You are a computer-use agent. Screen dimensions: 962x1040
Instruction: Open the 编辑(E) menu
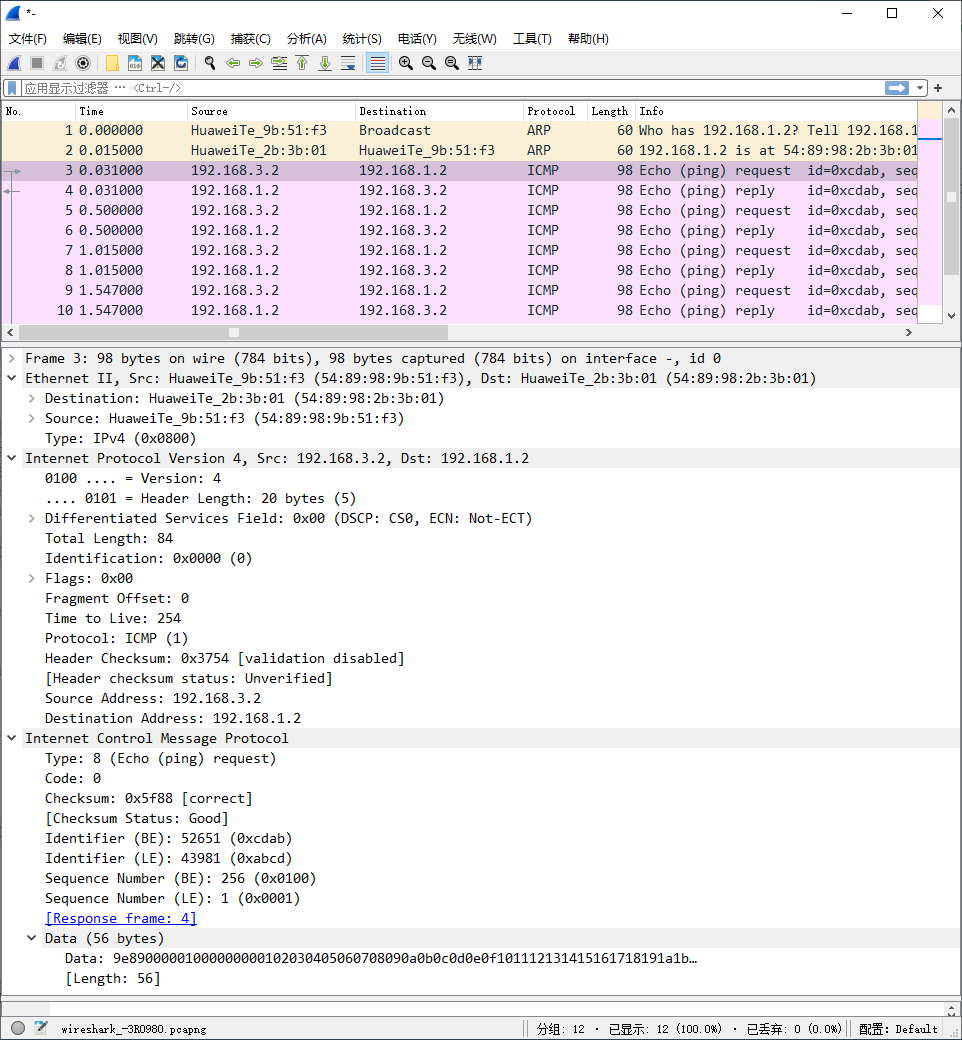[82, 38]
